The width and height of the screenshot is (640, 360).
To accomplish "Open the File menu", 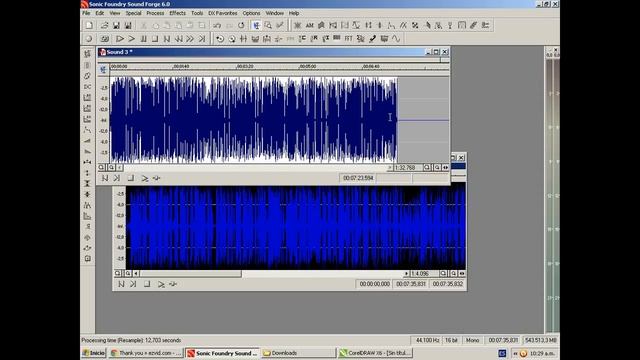I will 86,13.
